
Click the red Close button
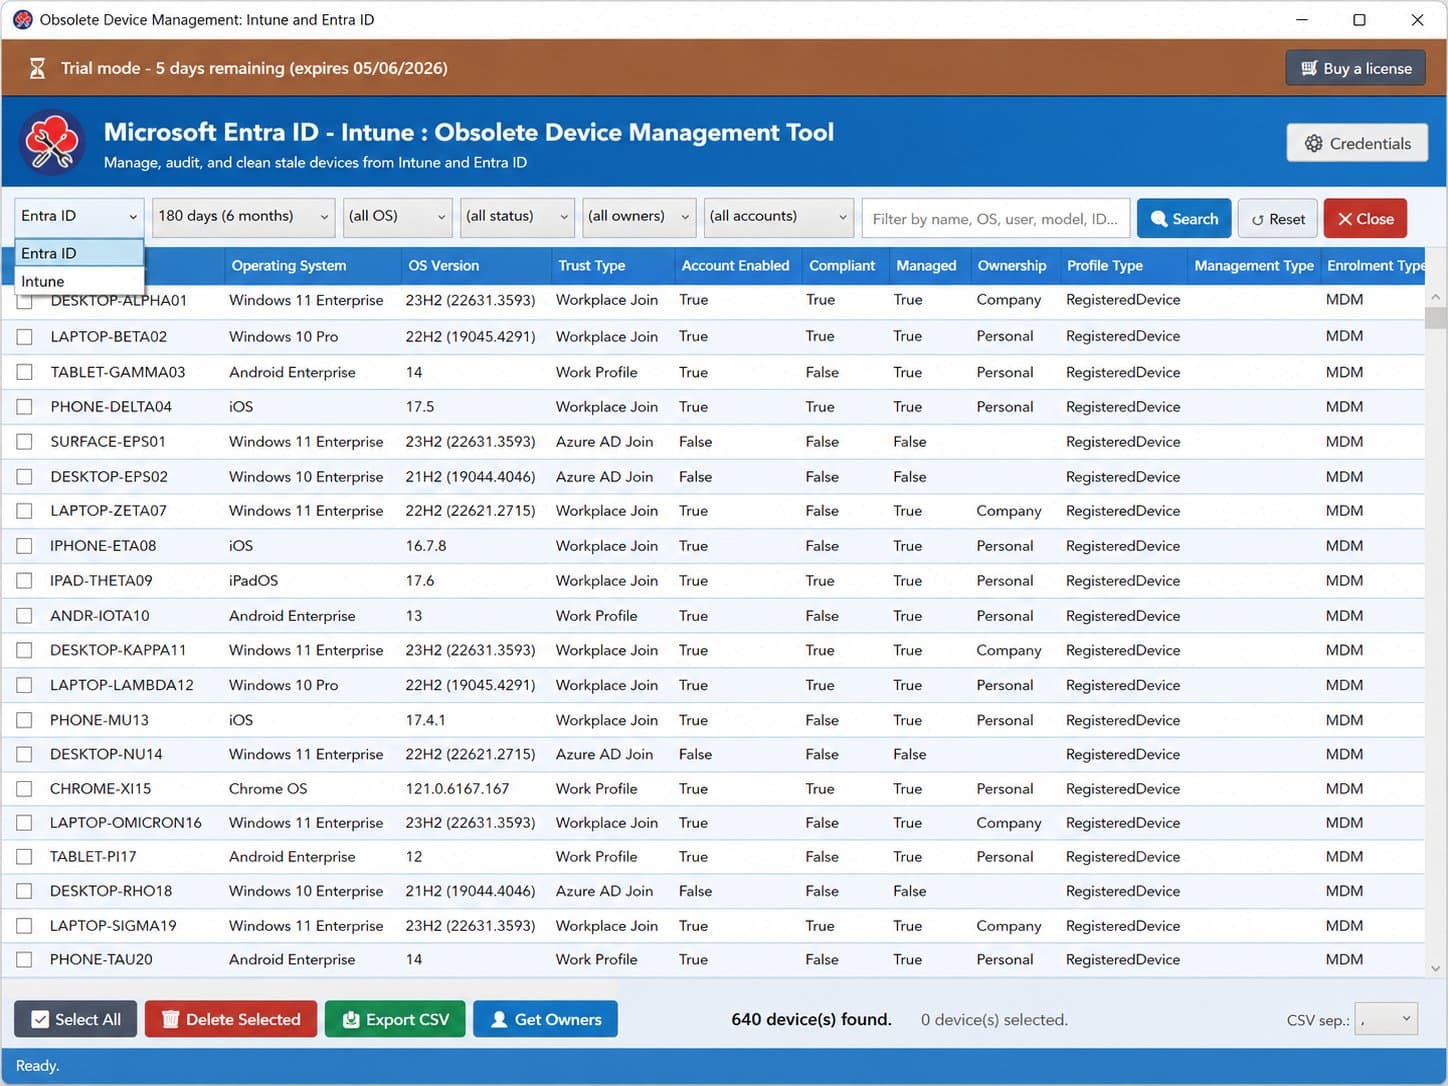[1365, 218]
